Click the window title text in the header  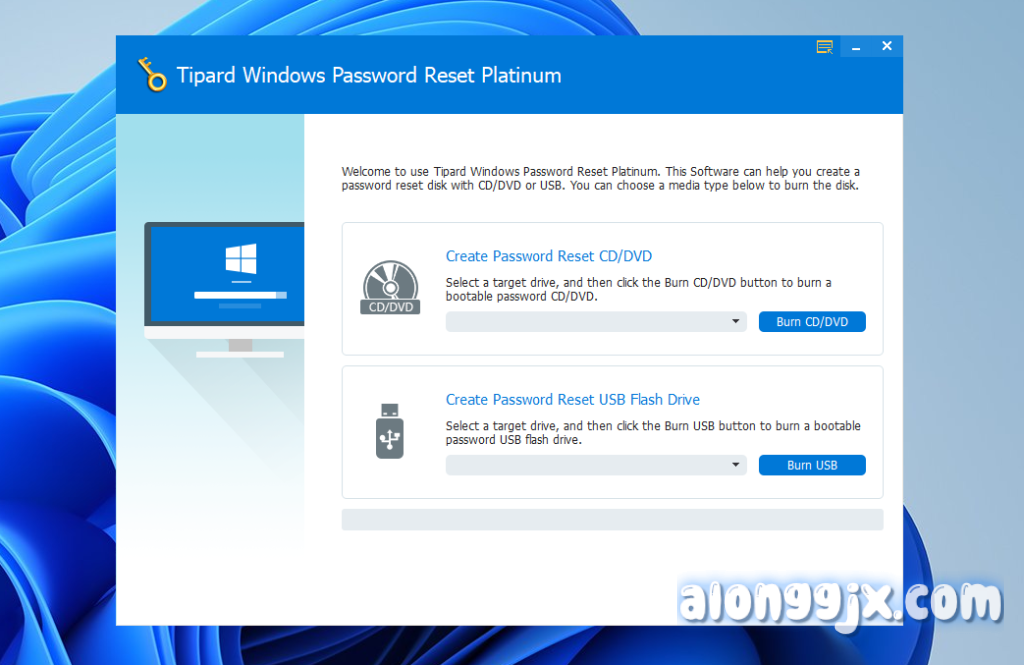(368, 76)
